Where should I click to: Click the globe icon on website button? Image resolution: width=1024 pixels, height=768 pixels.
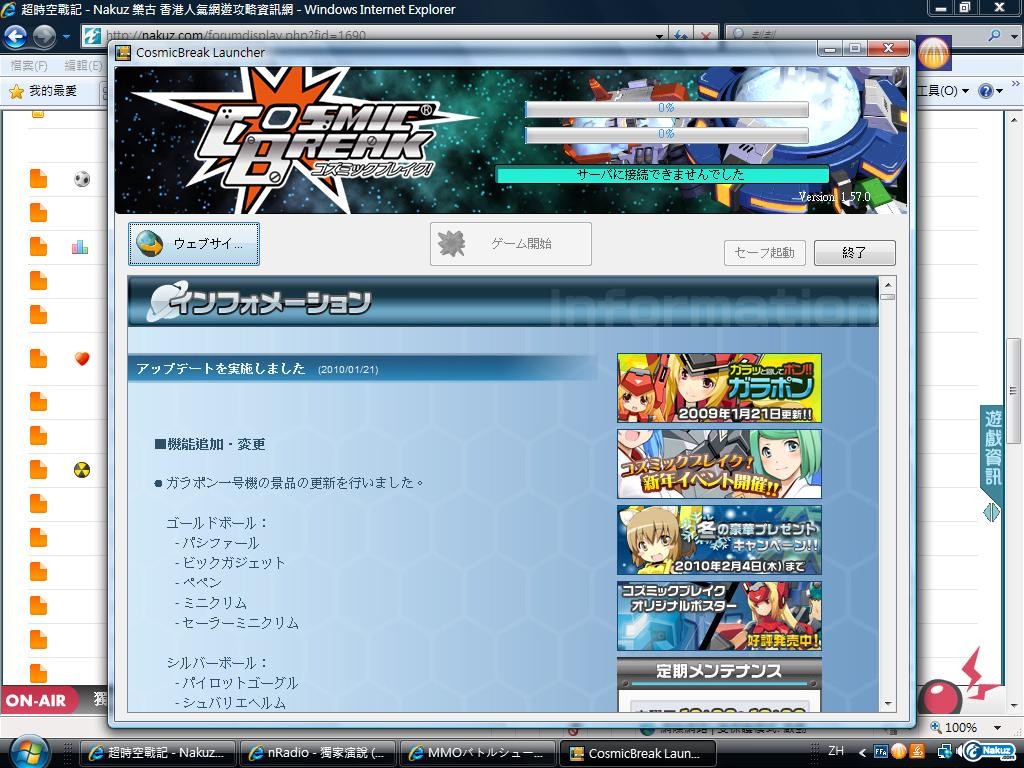(x=150, y=244)
